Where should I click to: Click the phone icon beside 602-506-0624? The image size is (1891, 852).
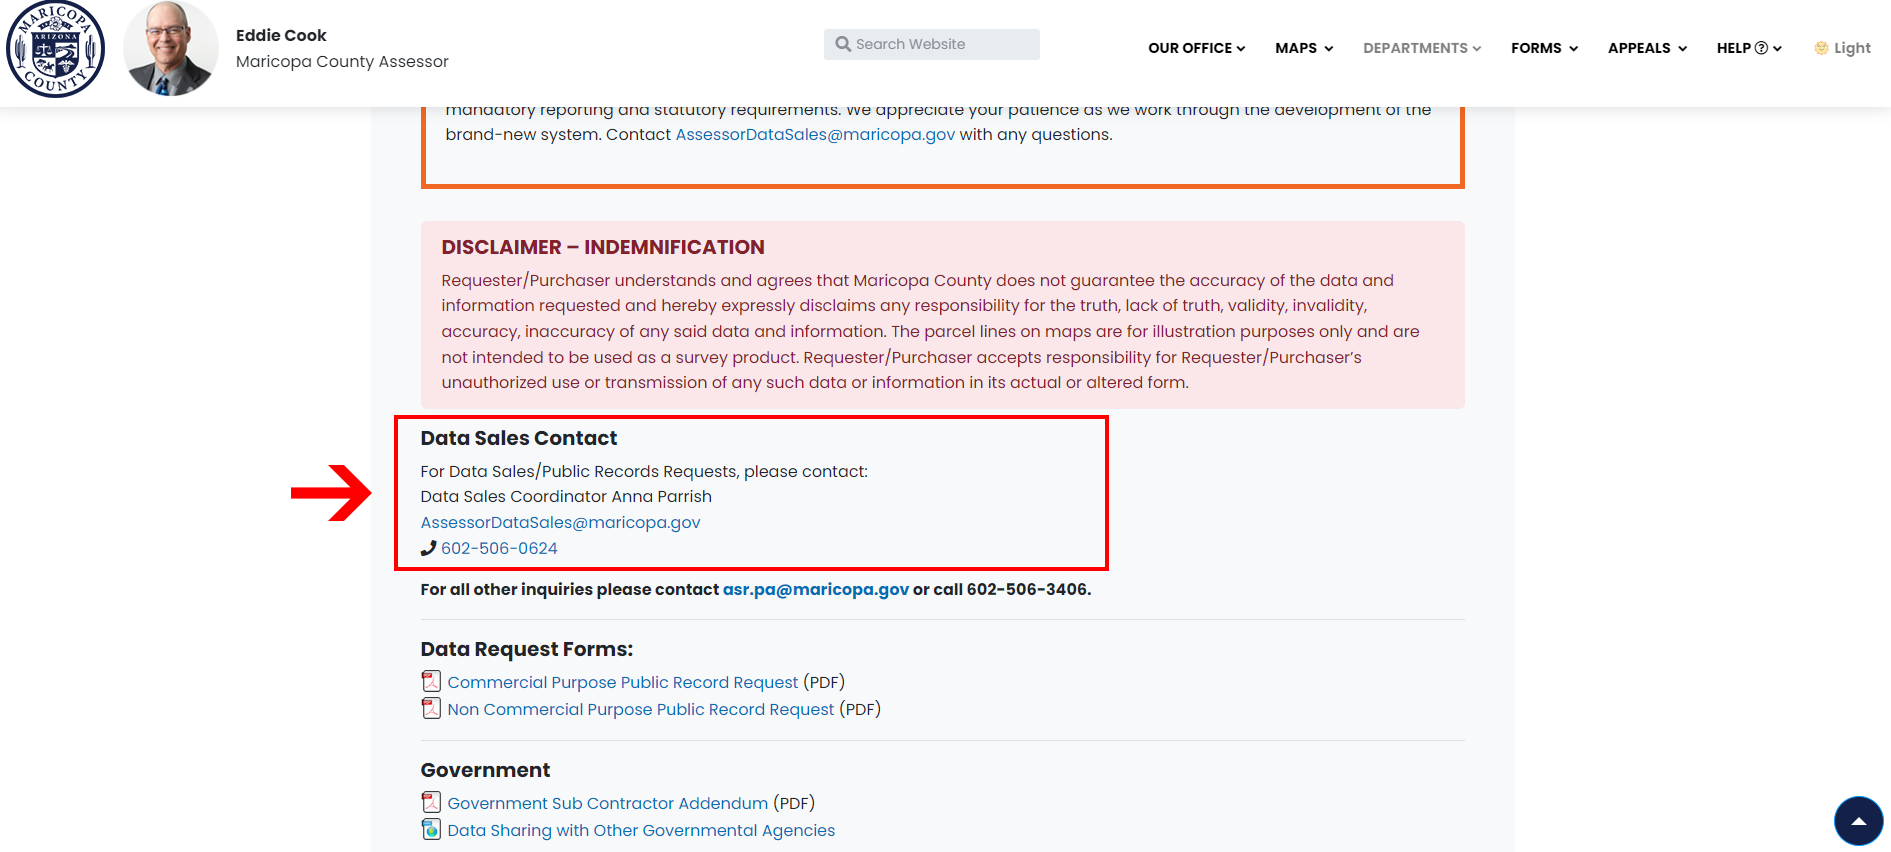pyautogui.click(x=429, y=548)
